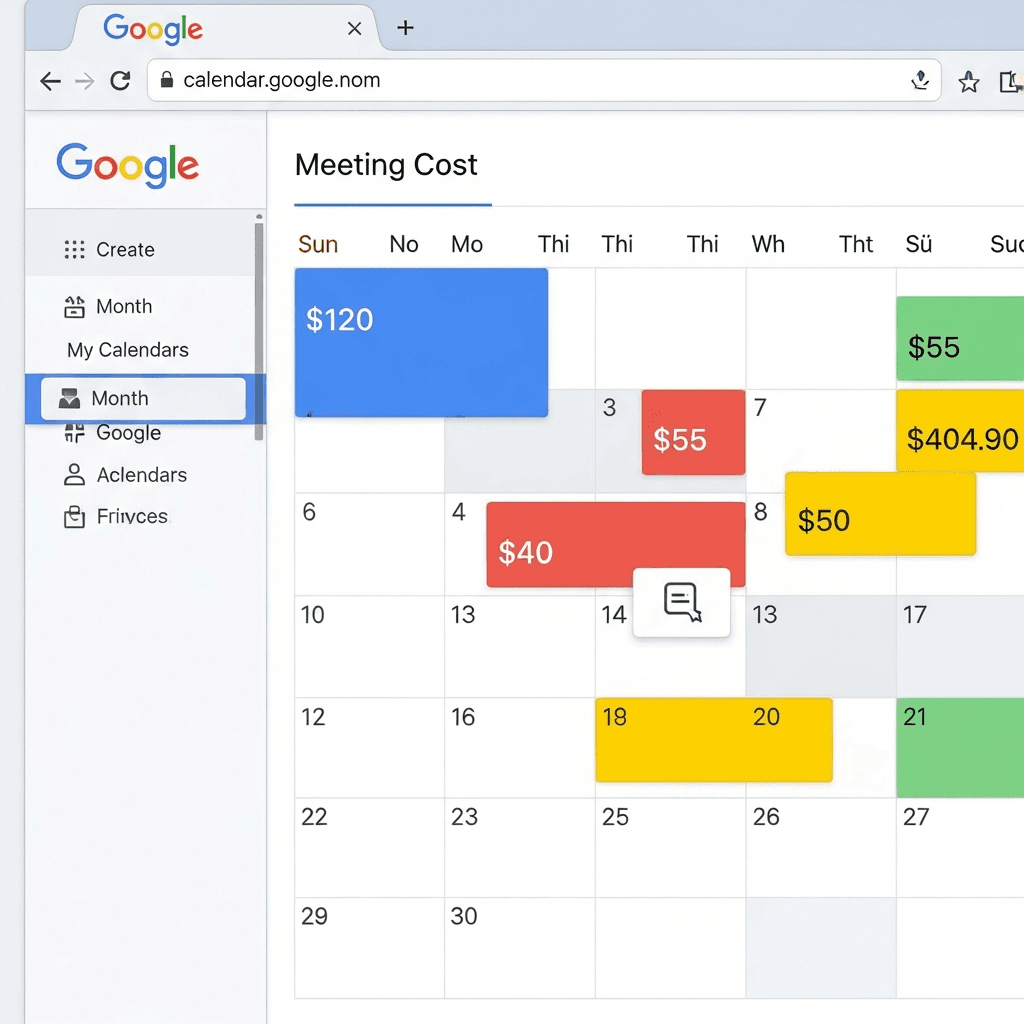Enable the Frivces calendar in sidebar
Viewport: 1024px width, 1024px height.
click(x=130, y=516)
